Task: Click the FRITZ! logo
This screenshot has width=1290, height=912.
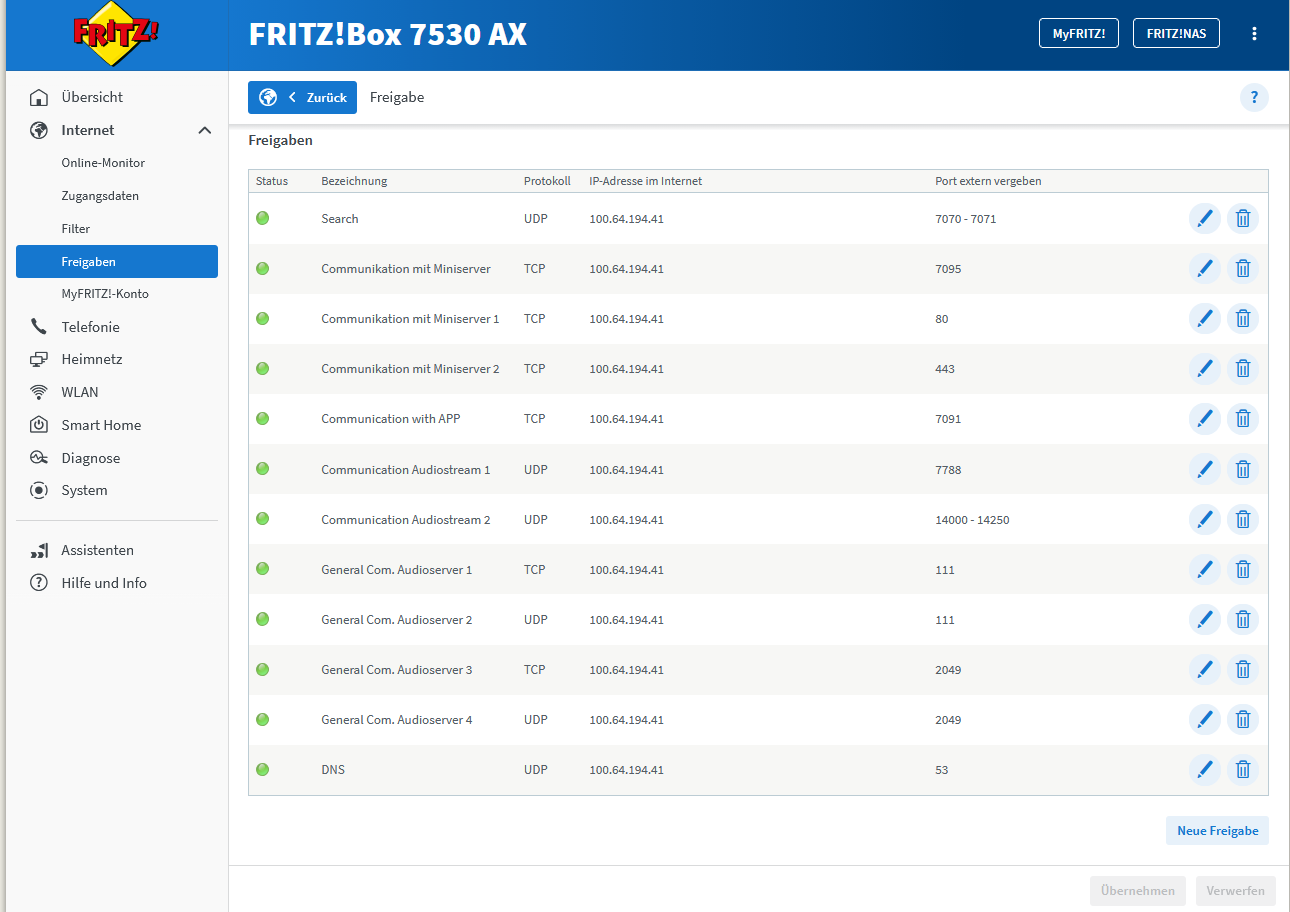Action: tap(116, 35)
